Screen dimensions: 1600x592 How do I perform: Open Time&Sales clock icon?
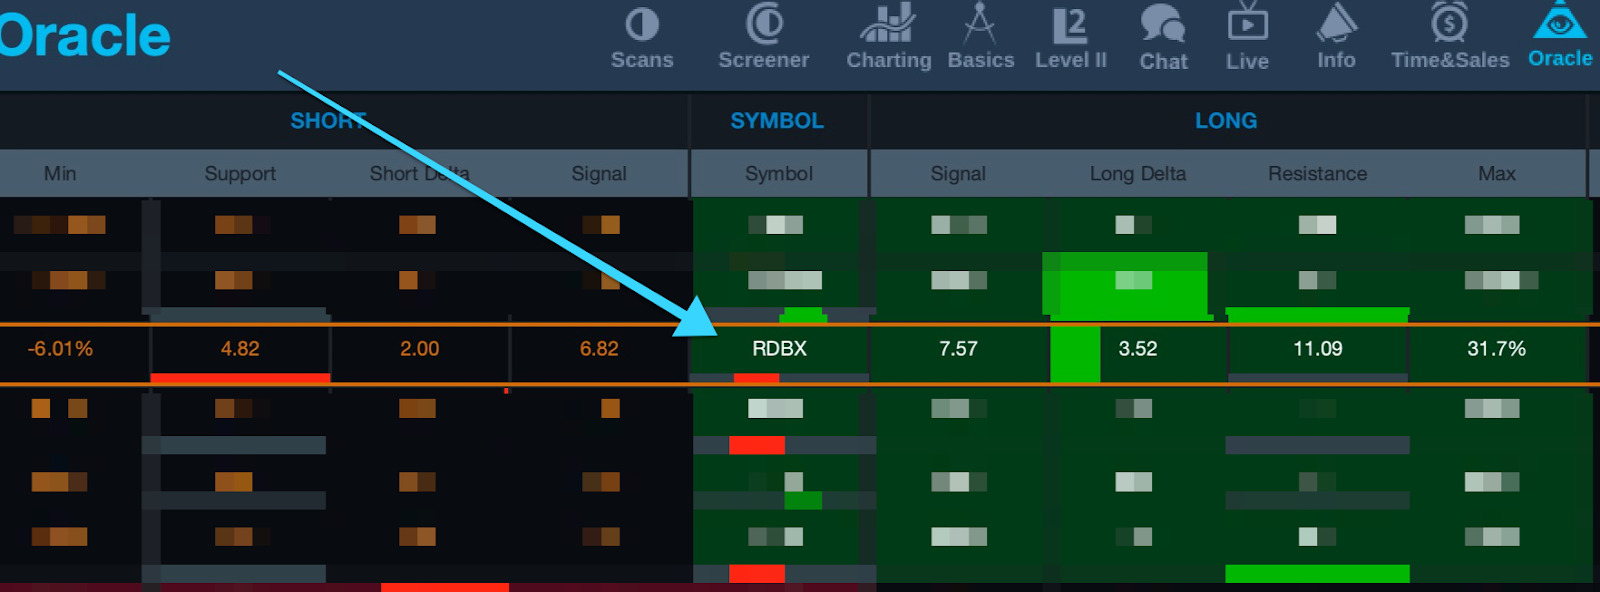[1449, 25]
